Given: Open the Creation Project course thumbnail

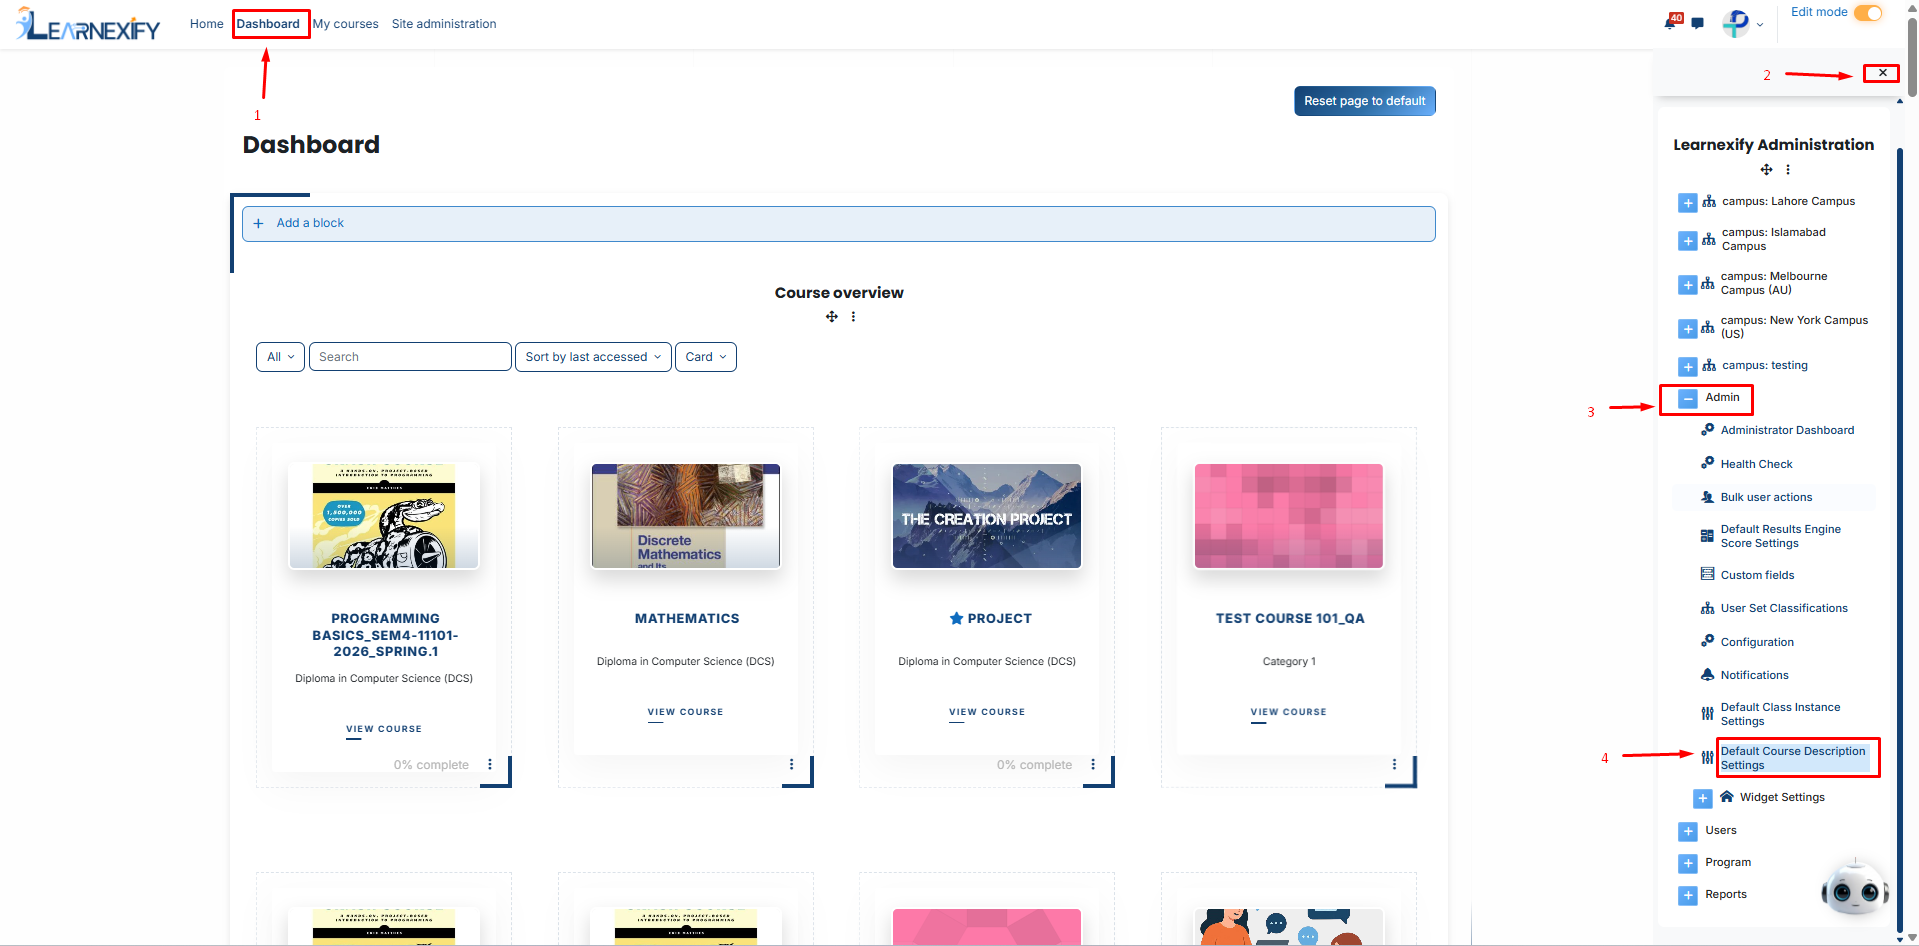Looking at the screenshot, I should (987, 516).
